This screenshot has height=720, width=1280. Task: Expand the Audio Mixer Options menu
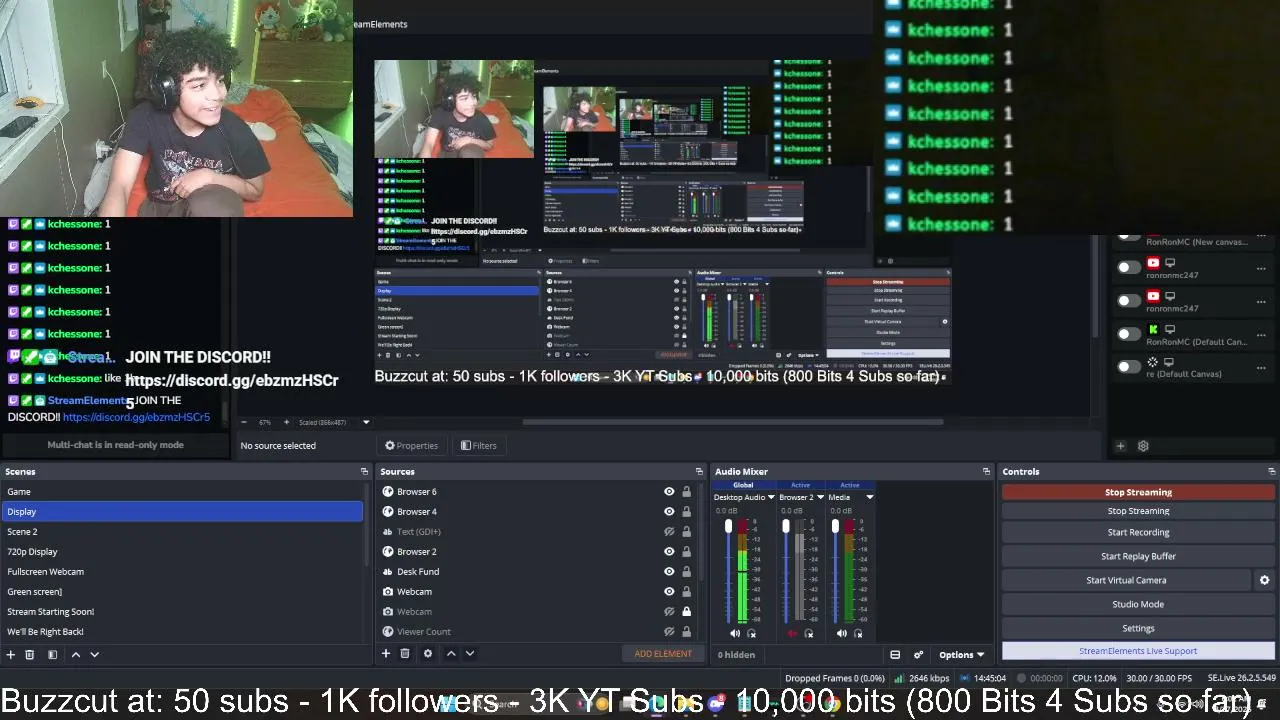(961, 655)
